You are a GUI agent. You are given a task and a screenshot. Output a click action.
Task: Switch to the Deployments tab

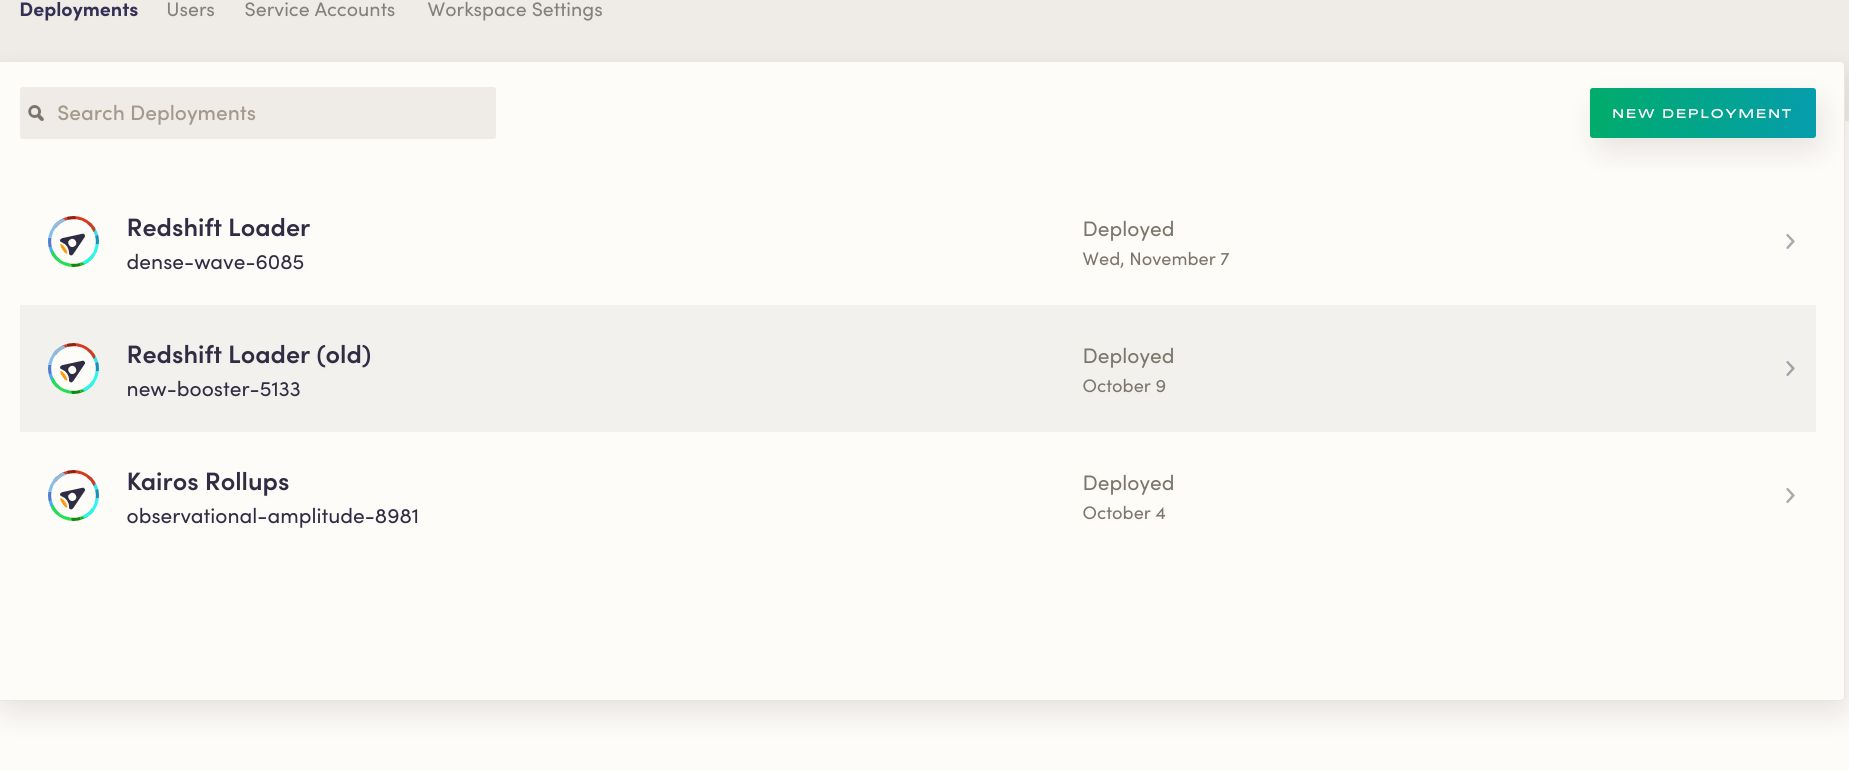click(x=79, y=10)
